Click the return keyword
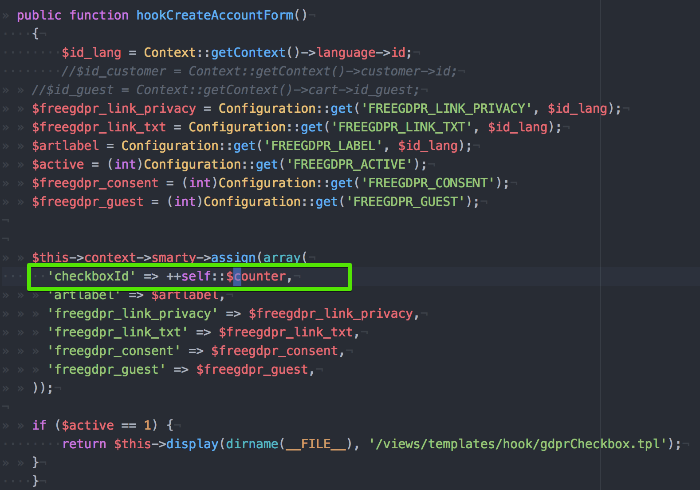The height and width of the screenshot is (490, 700). [84, 444]
